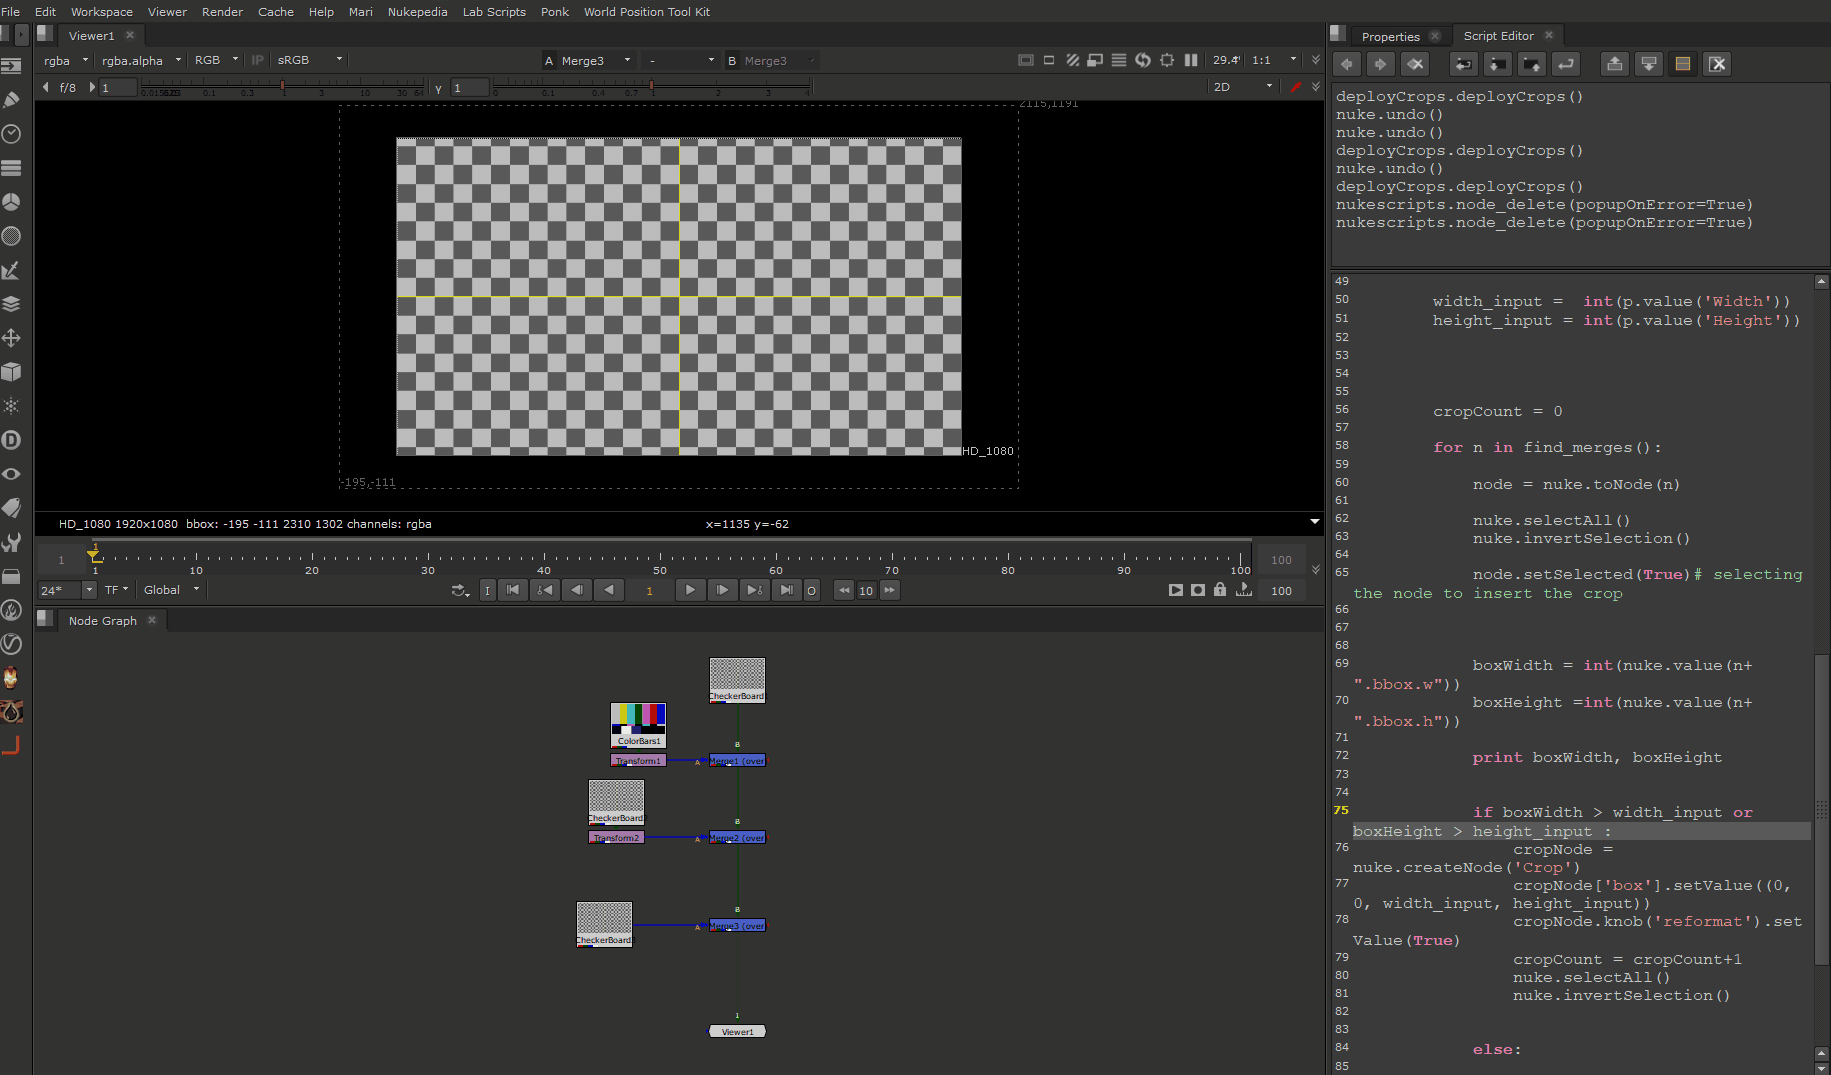Switch to the Properties tab
This screenshot has width=1831, height=1075.
(x=1390, y=36)
